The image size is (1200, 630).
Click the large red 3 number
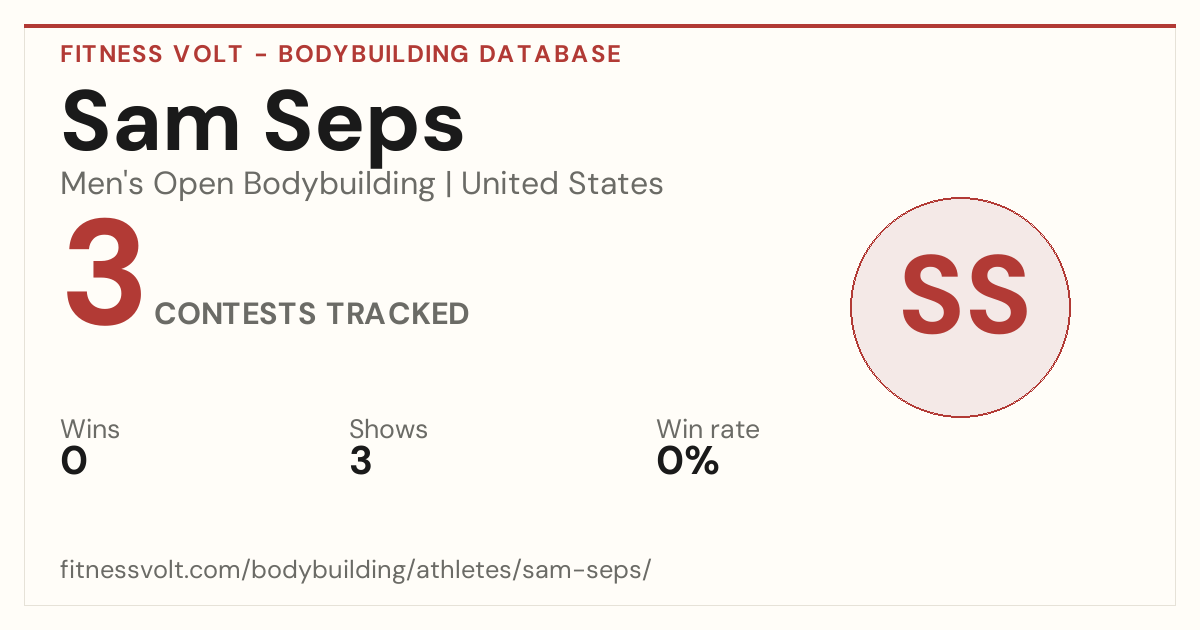[x=105, y=275]
